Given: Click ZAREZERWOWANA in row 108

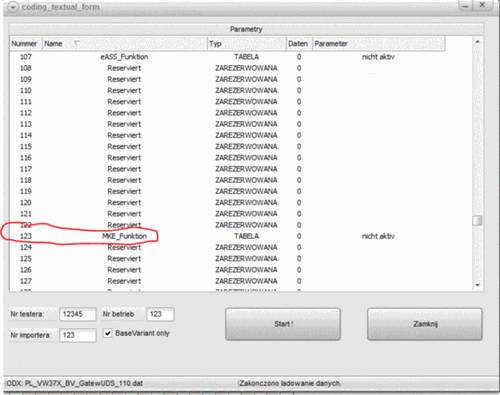Looking at the screenshot, I should click(246, 68).
